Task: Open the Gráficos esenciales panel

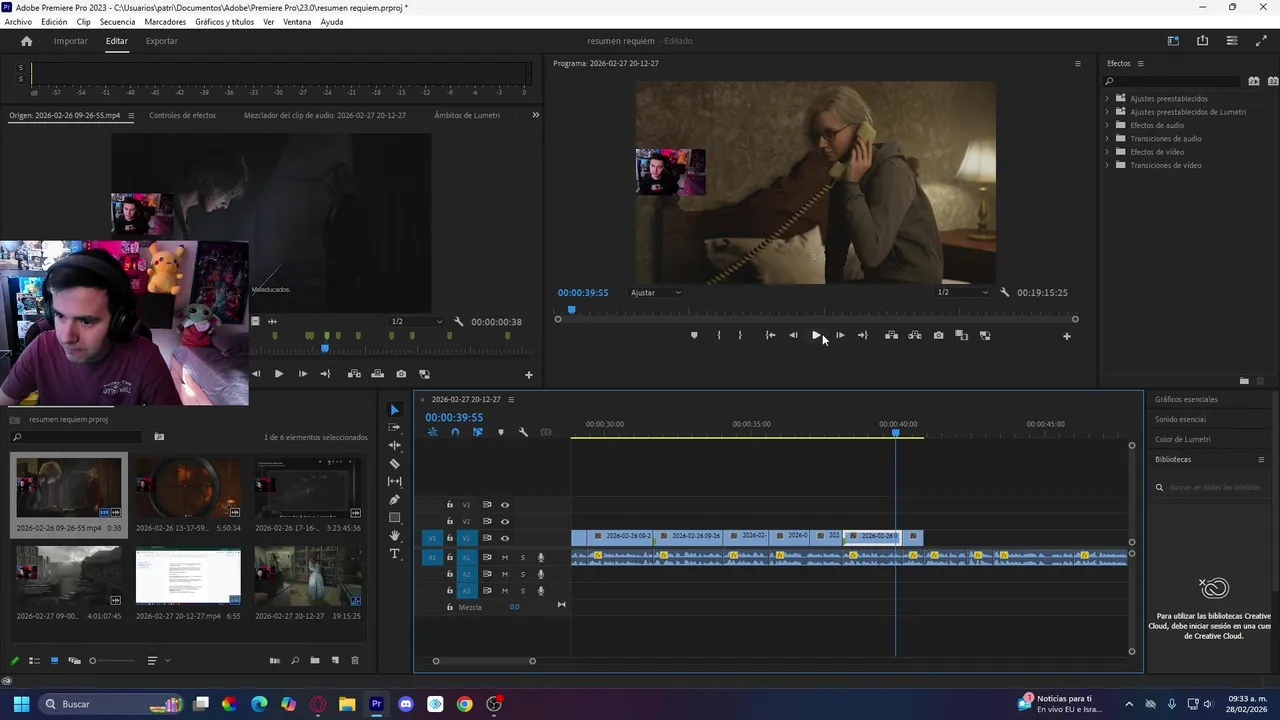Action: coord(1186,399)
